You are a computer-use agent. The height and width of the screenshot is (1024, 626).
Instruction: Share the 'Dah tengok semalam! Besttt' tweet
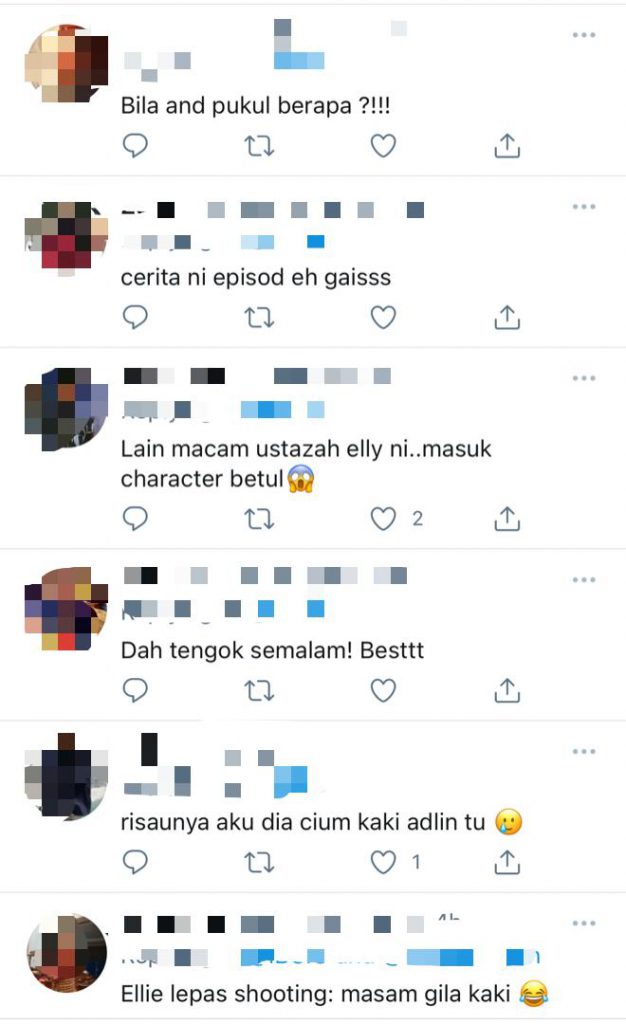tap(507, 690)
